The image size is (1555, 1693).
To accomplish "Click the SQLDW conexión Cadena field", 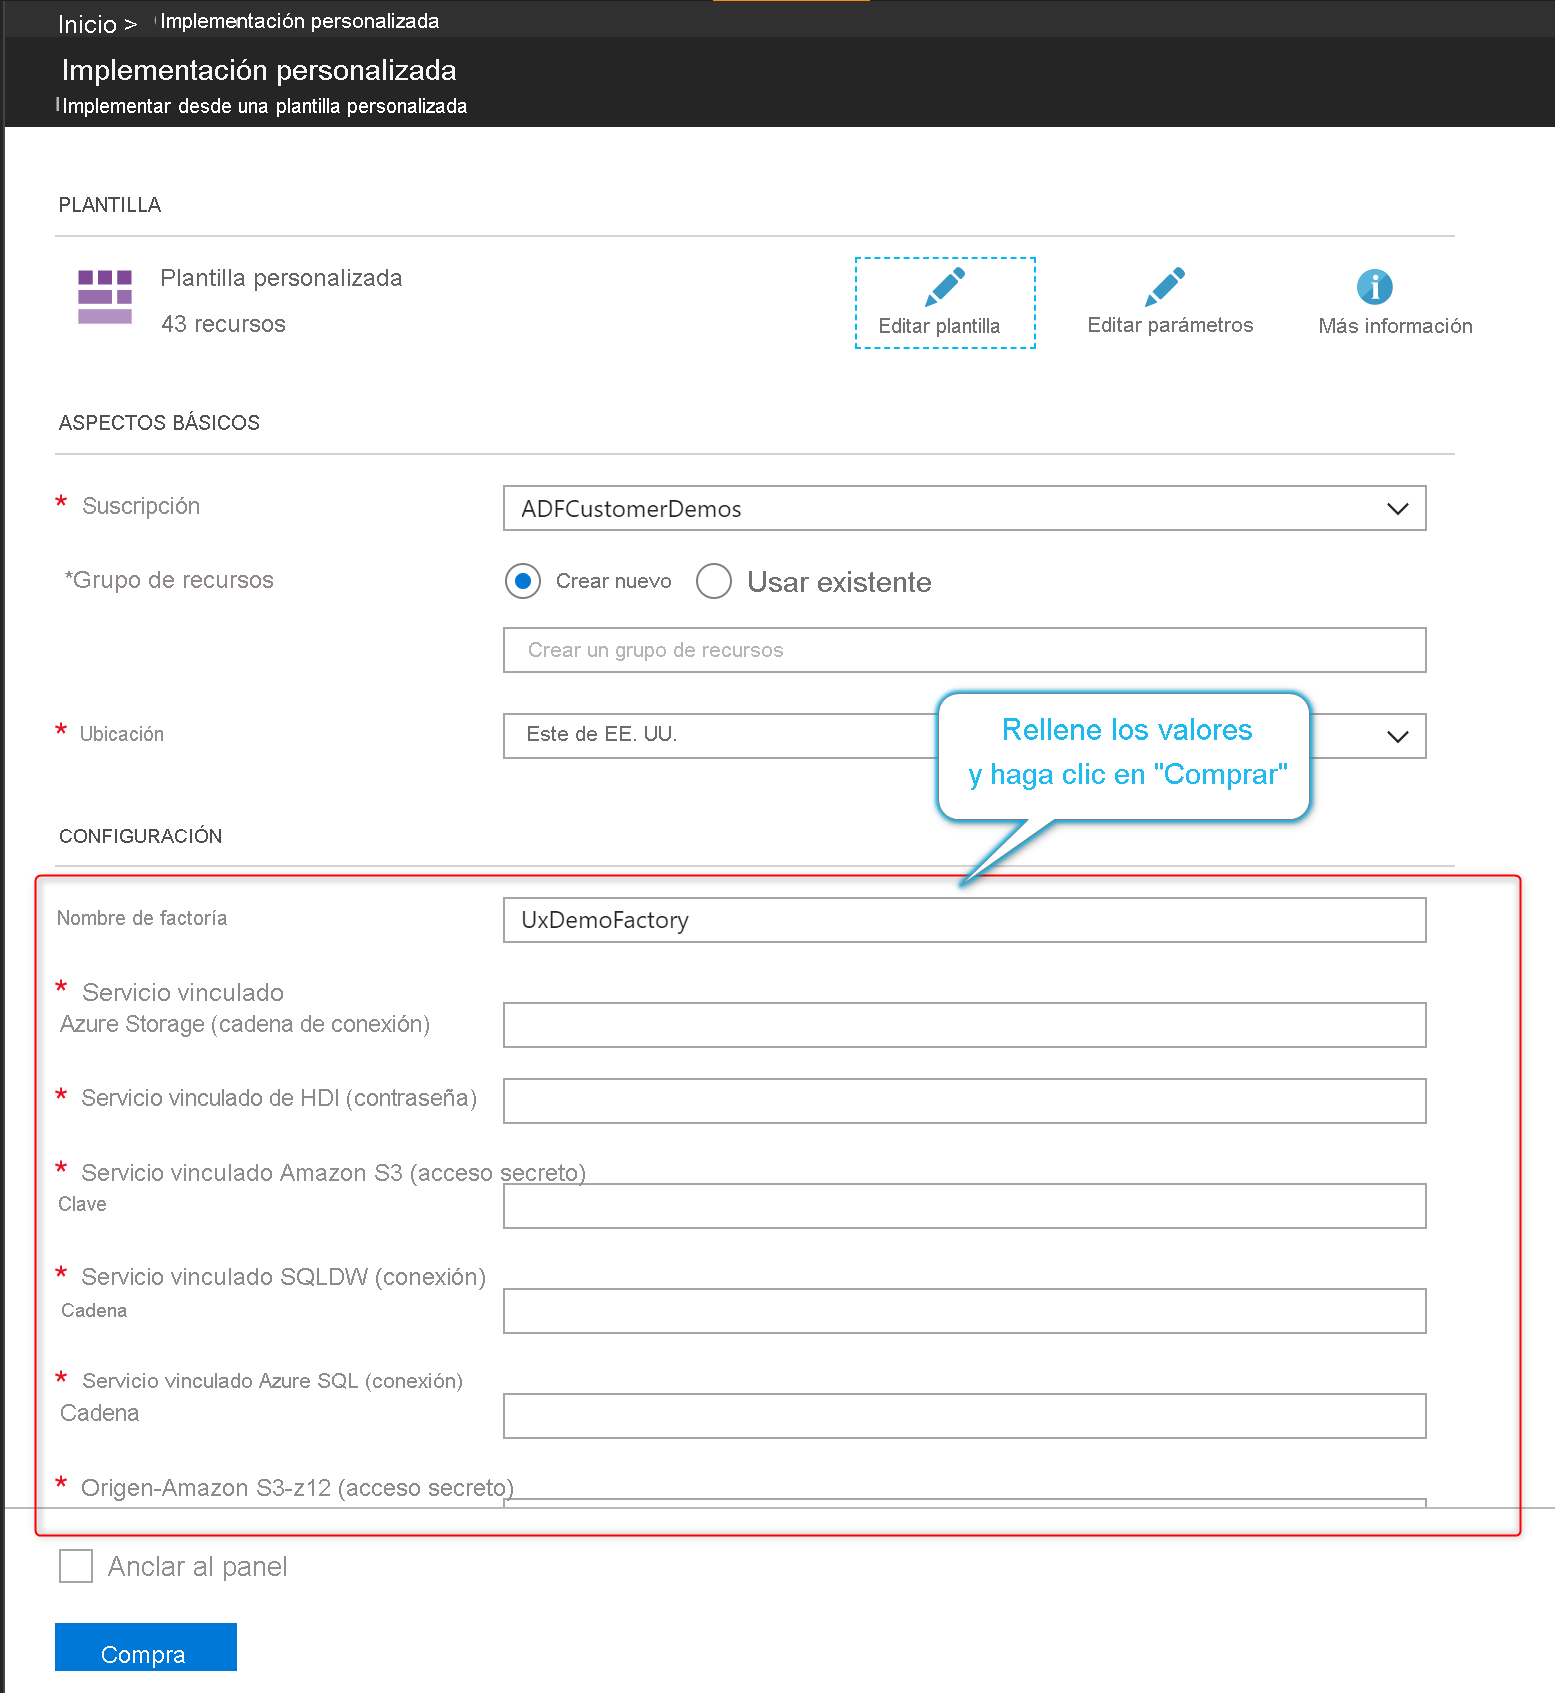I will (x=964, y=1311).
